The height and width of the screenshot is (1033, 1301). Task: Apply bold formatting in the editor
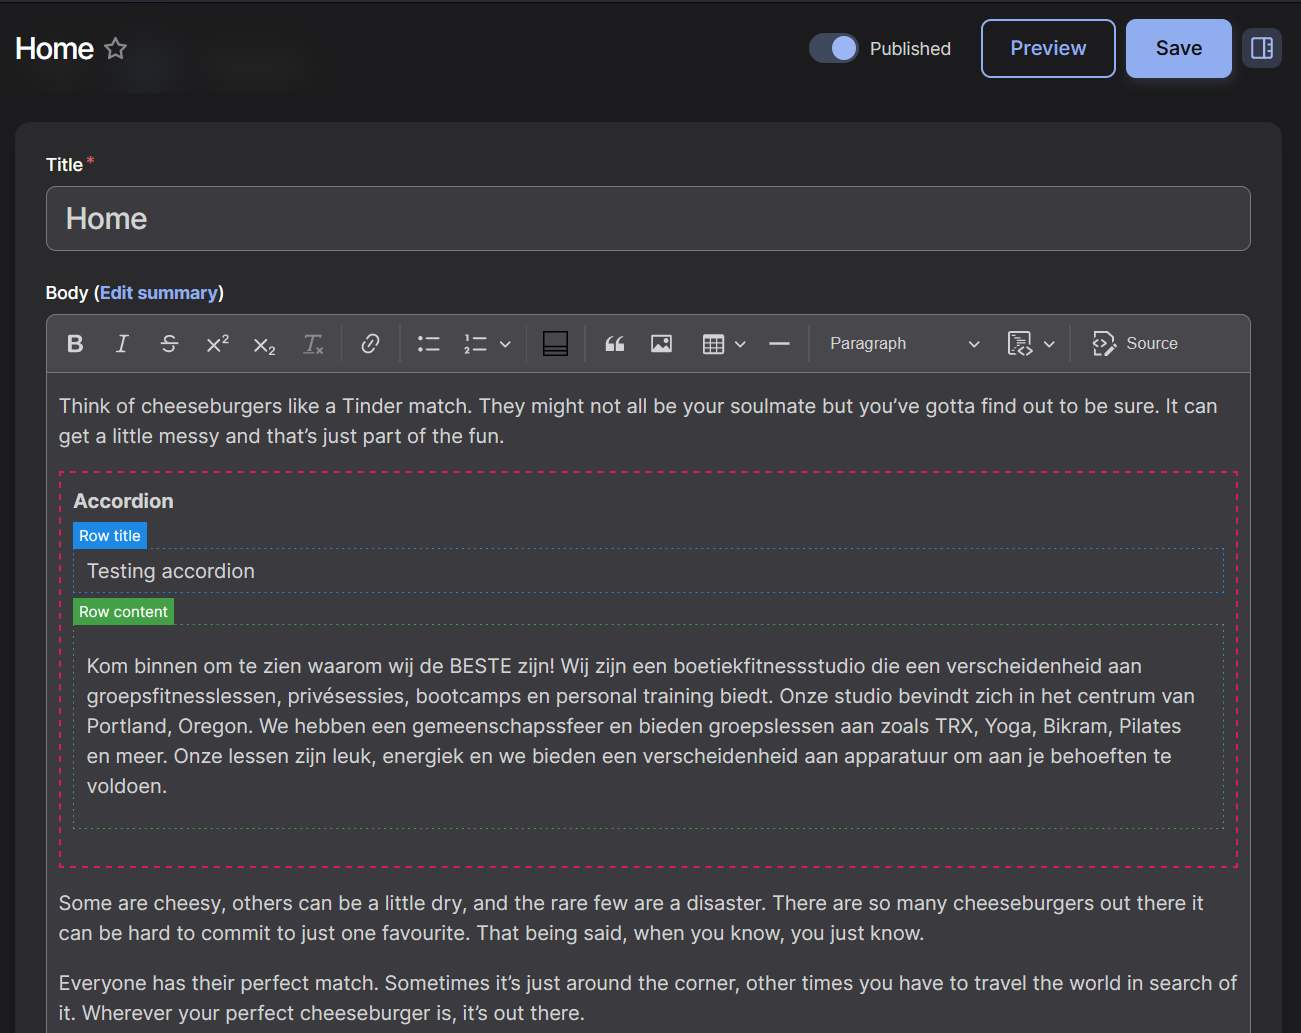(75, 343)
